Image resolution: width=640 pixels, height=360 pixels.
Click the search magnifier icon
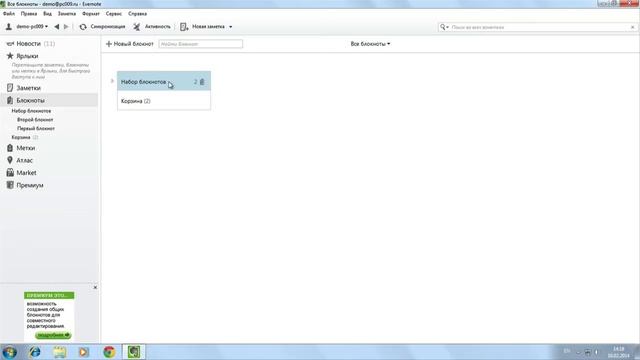point(443,27)
